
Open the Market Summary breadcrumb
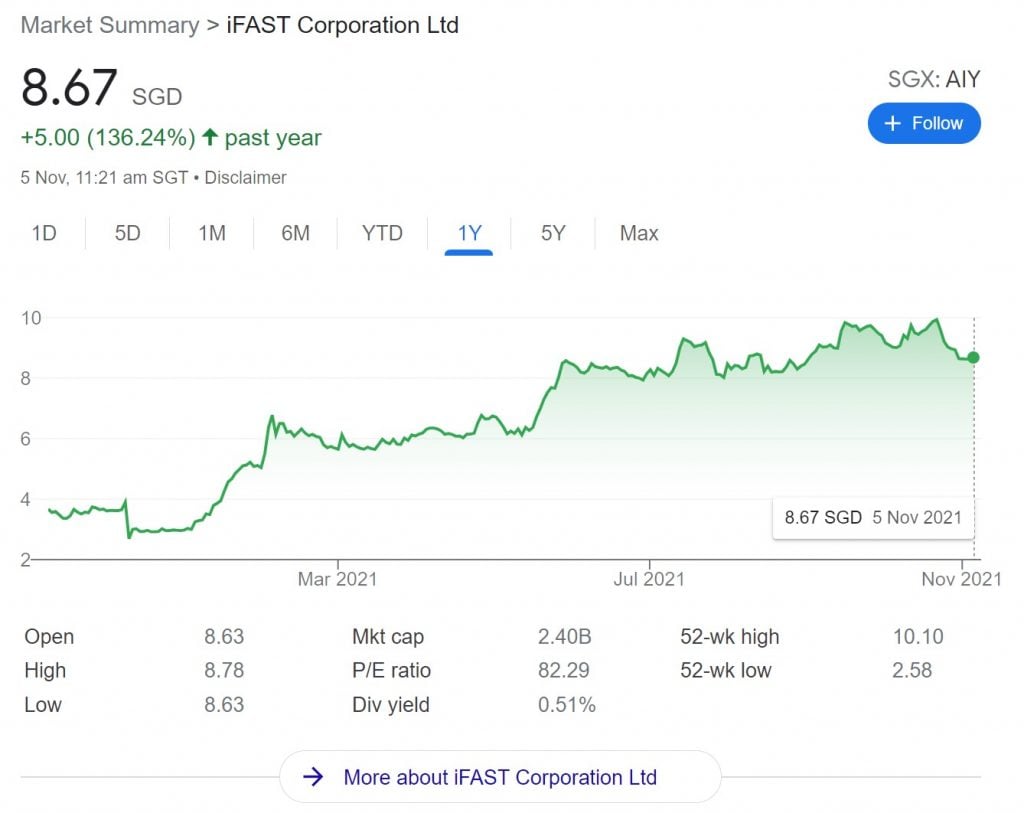tap(110, 25)
